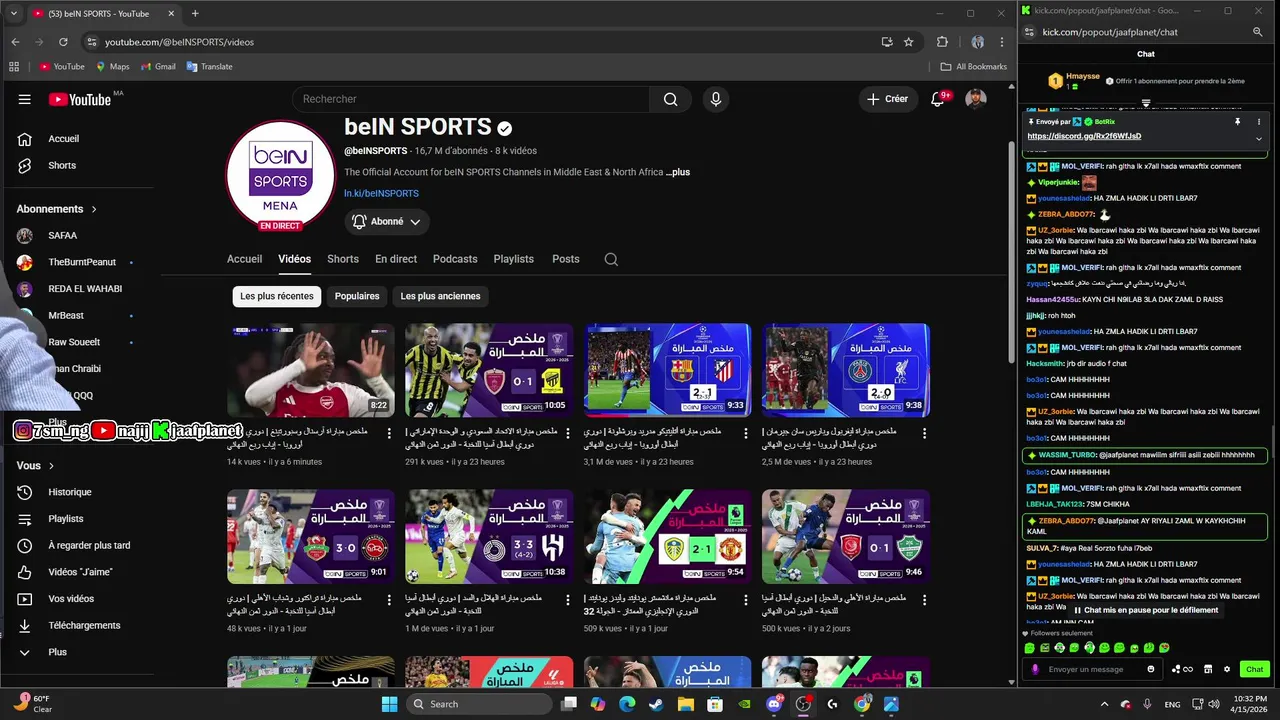Viewport: 1280px width, 720px height.
Task: Unpin the BotRix pinned message
Action: pos(1237,122)
